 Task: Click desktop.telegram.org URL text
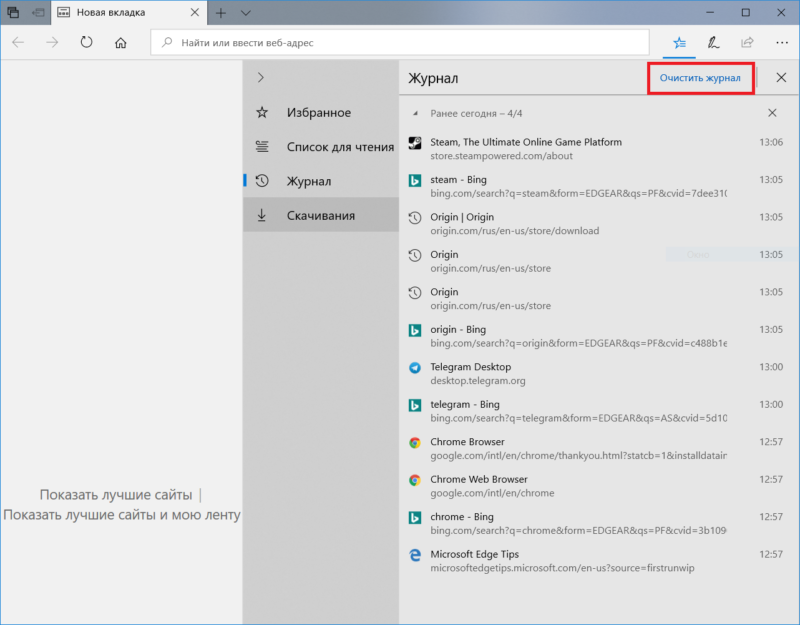pos(478,381)
